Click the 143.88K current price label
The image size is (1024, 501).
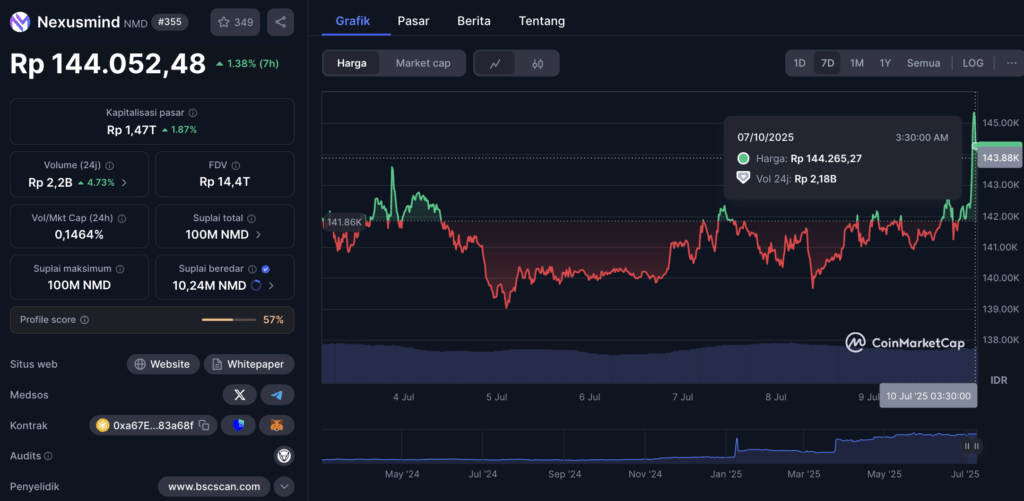(x=999, y=157)
